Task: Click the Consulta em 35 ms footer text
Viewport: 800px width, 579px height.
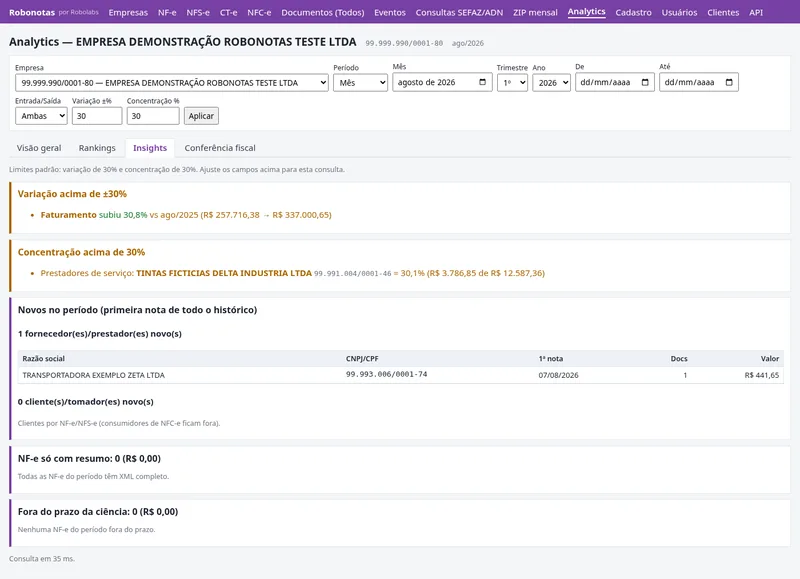Action: click(42, 559)
